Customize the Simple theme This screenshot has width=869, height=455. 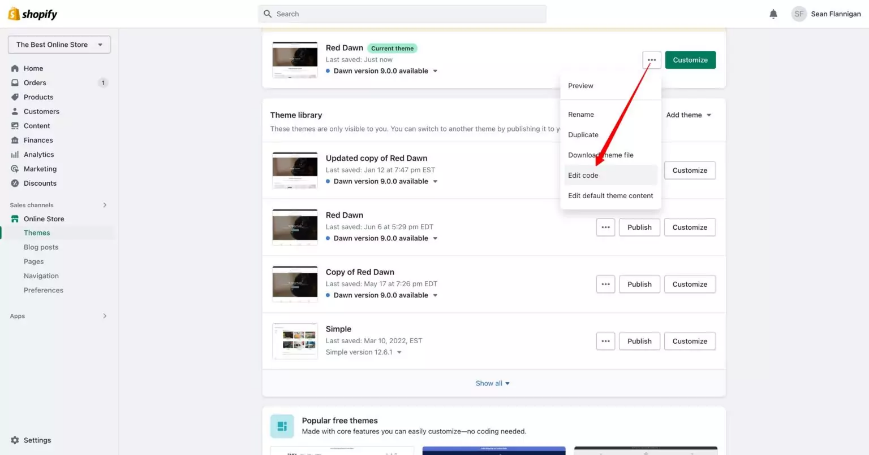[x=689, y=341]
